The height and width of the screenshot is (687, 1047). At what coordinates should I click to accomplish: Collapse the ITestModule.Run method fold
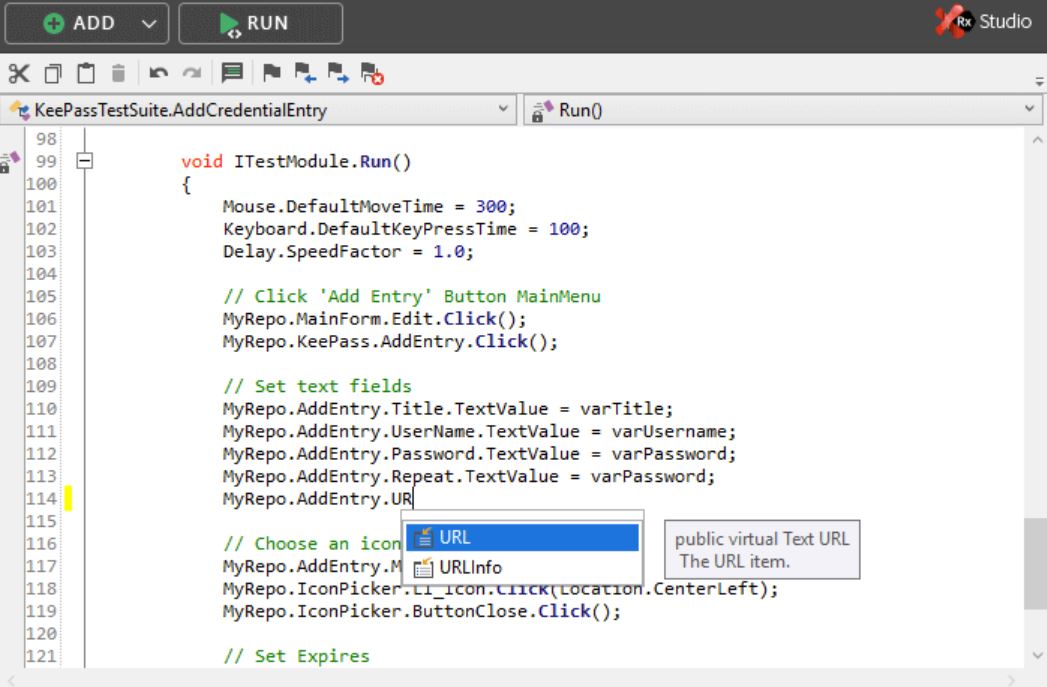85,161
